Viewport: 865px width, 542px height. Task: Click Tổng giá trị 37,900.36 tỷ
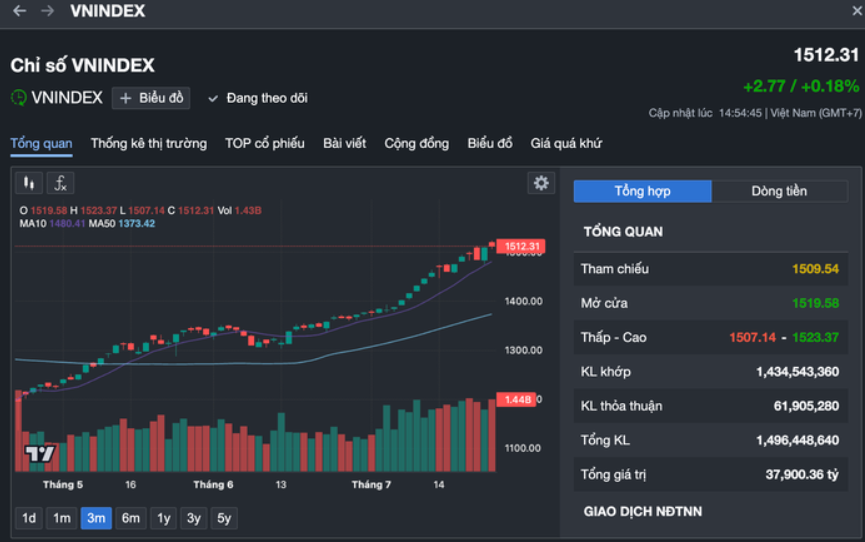(802, 474)
